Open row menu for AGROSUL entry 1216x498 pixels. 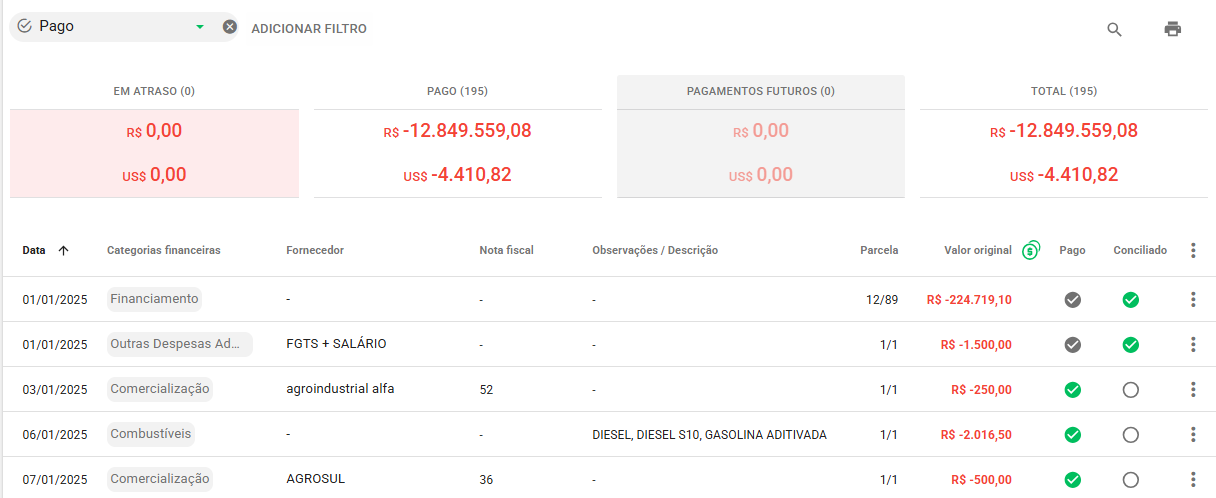tap(1193, 479)
